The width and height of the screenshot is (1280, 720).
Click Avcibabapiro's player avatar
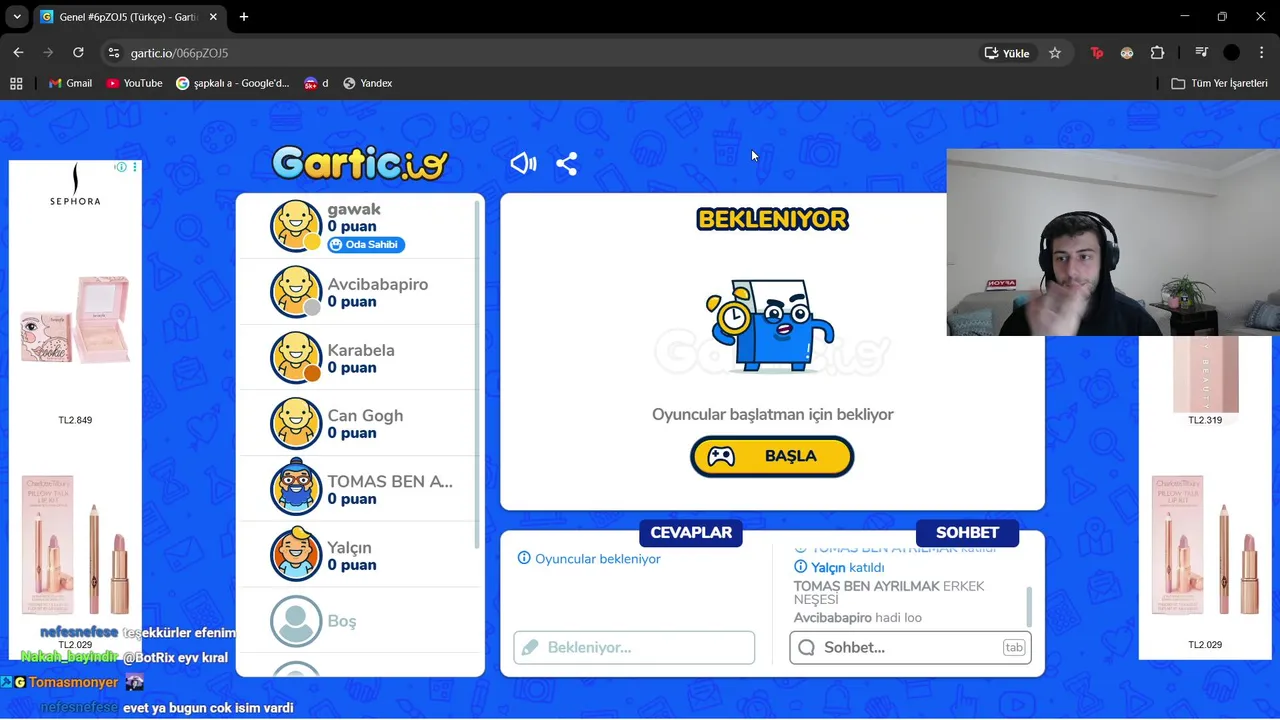(296, 292)
